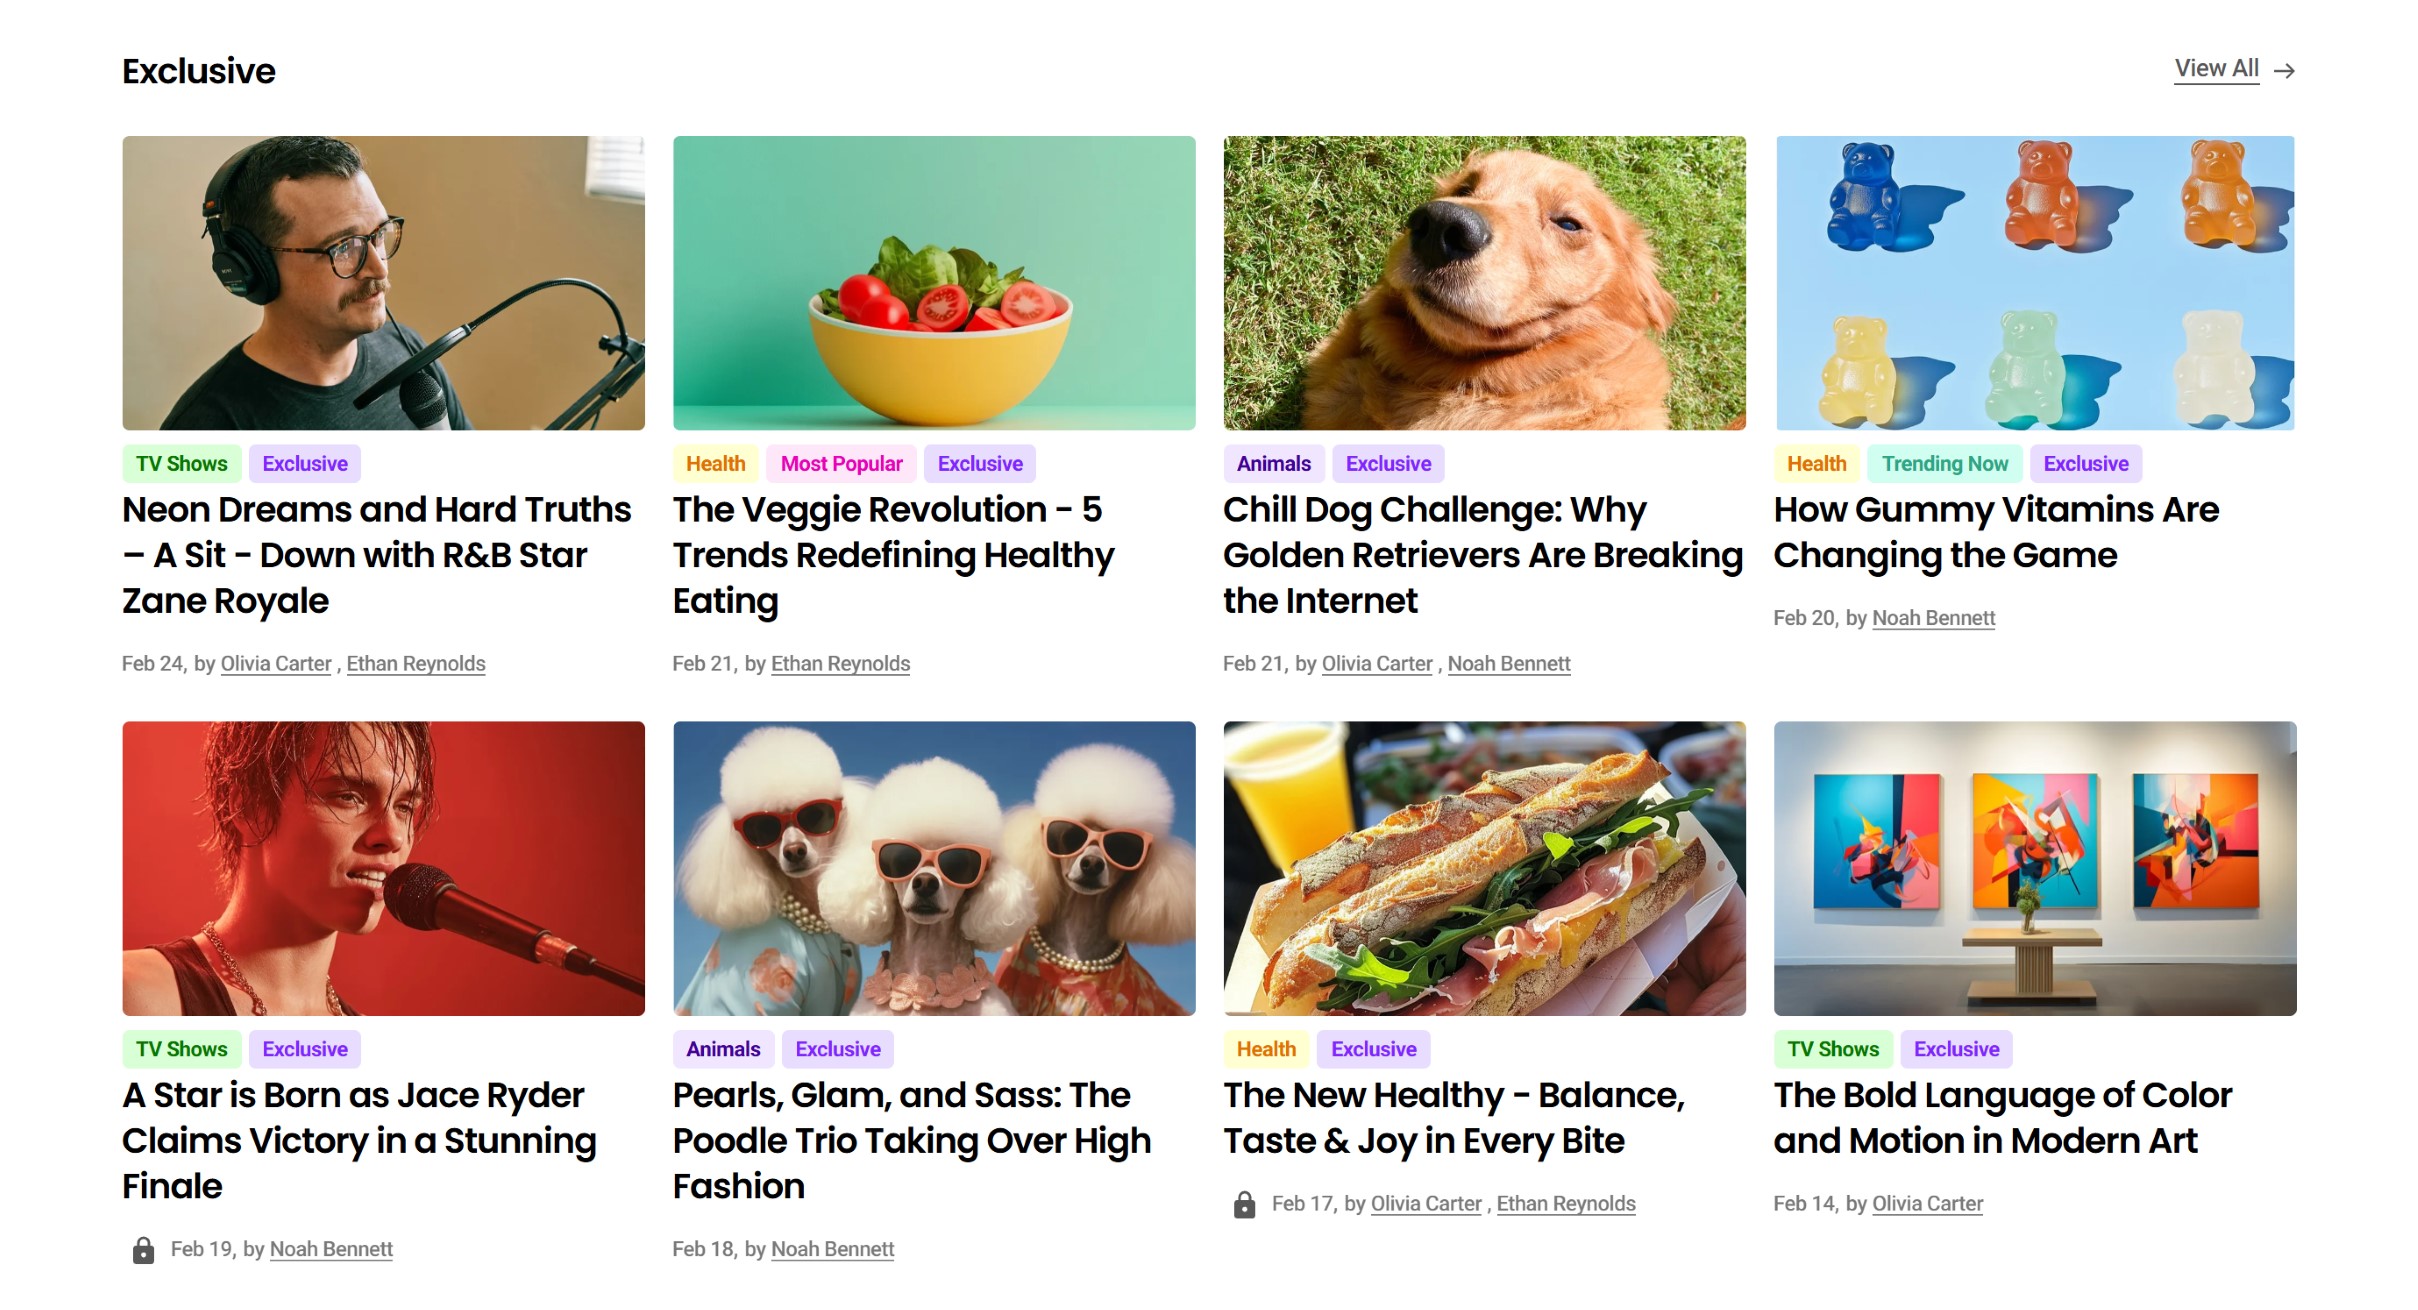Click the sandwich article thumbnail
Viewport: 2418px width, 1310px height.
click(x=1484, y=868)
